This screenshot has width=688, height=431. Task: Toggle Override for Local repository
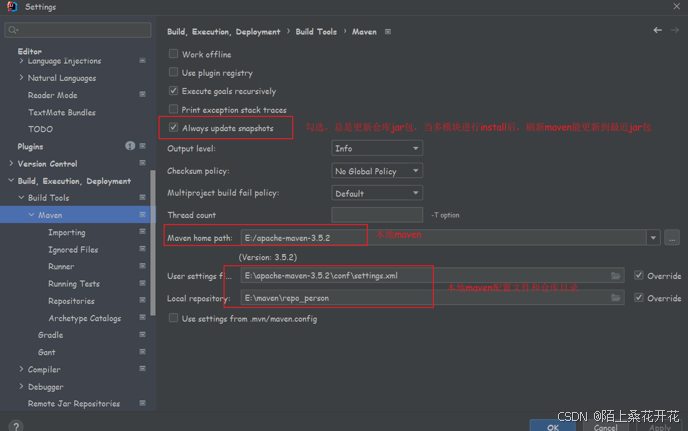(639, 298)
